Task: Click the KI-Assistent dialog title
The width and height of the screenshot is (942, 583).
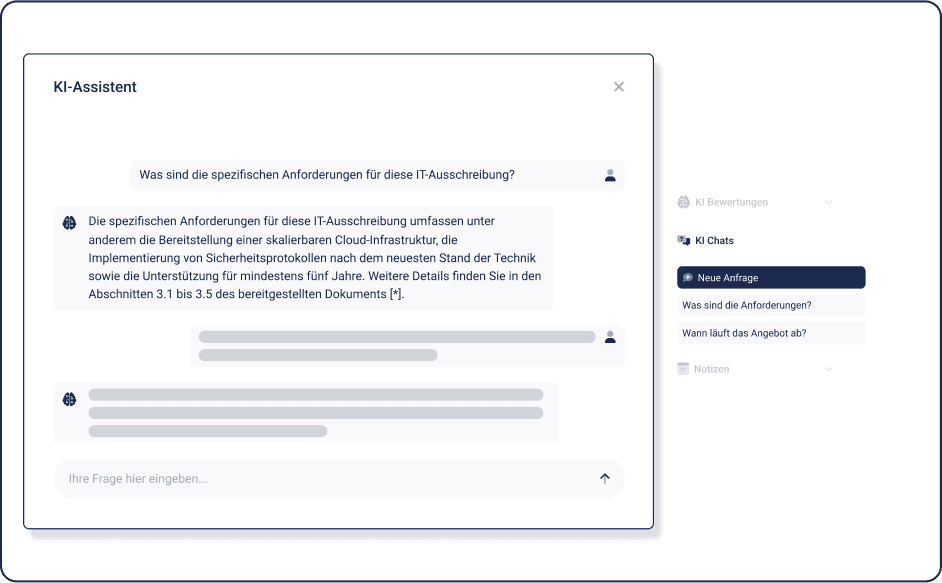Action: point(95,87)
